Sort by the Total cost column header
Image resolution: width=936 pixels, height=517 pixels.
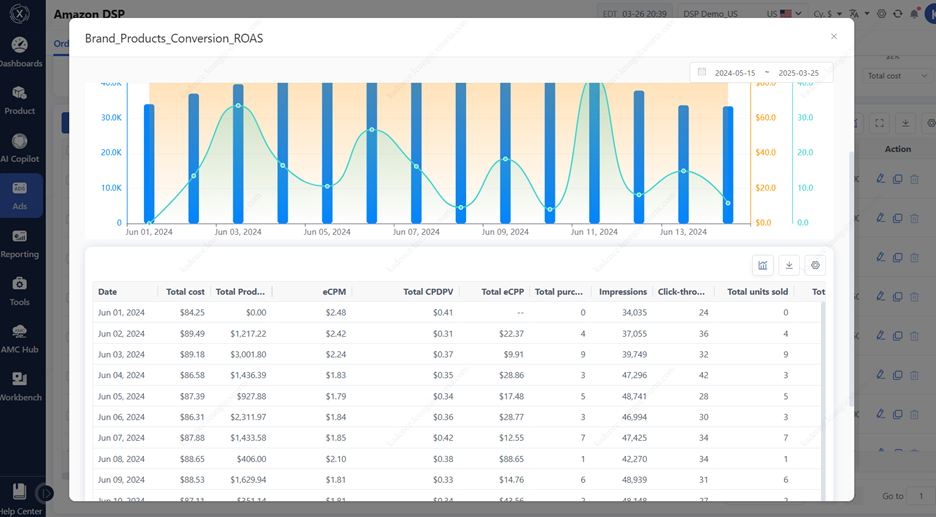coord(185,292)
